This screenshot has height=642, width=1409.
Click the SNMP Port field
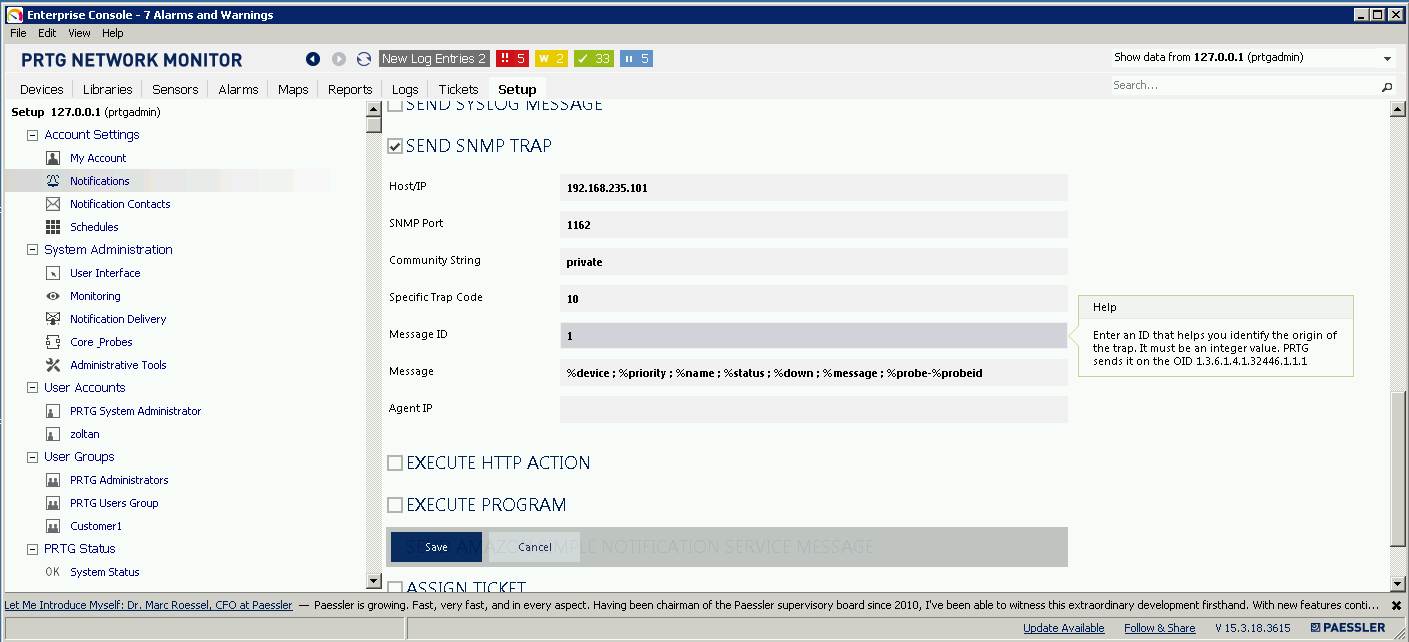814,224
